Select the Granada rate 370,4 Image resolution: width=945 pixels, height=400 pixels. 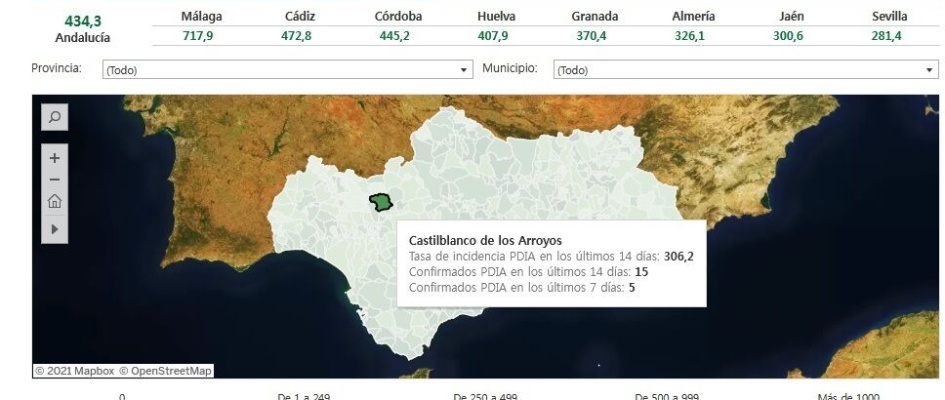click(591, 36)
